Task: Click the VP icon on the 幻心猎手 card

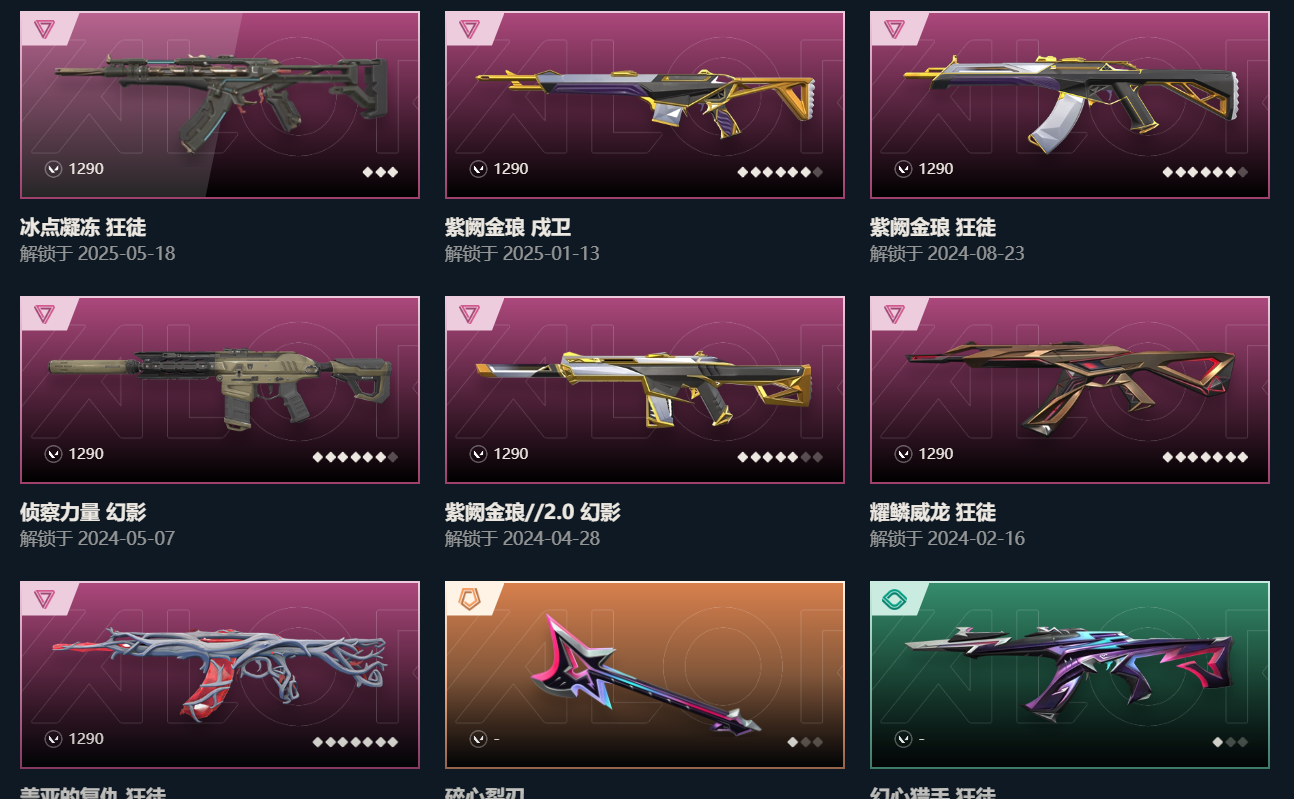Action: tap(904, 739)
